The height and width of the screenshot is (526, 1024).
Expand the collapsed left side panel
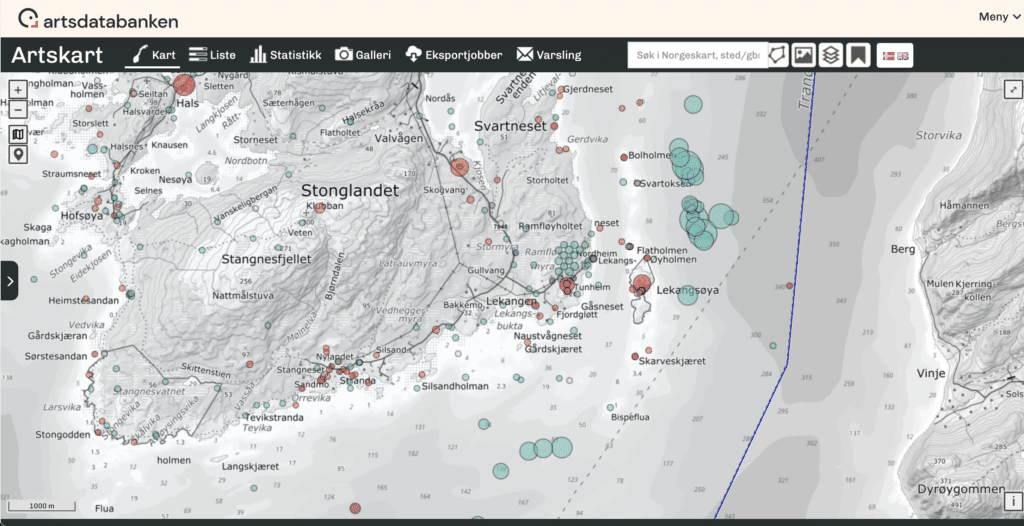tap(9, 281)
